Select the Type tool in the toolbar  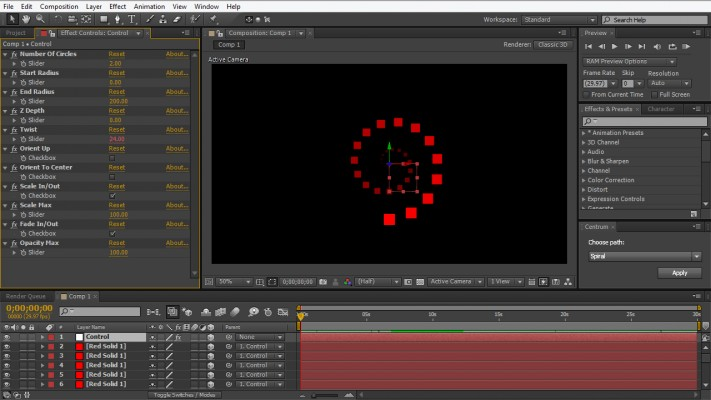click(x=133, y=19)
